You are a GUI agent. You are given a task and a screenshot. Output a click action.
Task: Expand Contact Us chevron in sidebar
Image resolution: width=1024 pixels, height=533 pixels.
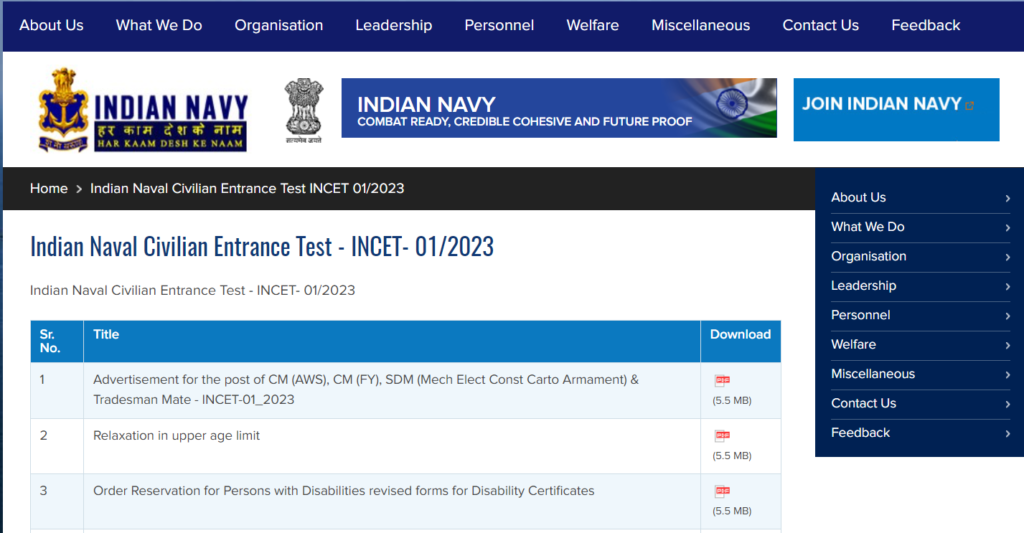pos(1008,404)
